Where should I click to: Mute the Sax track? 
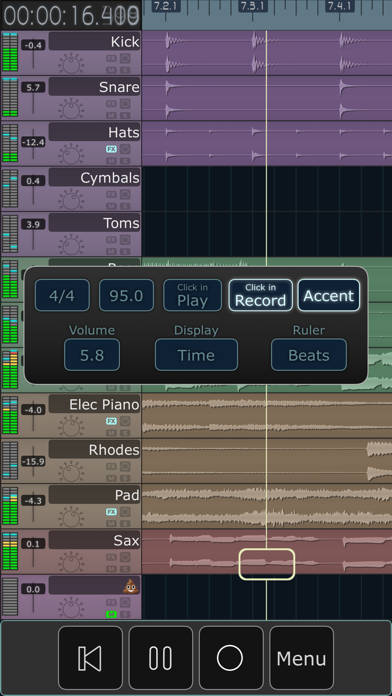point(111,569)
